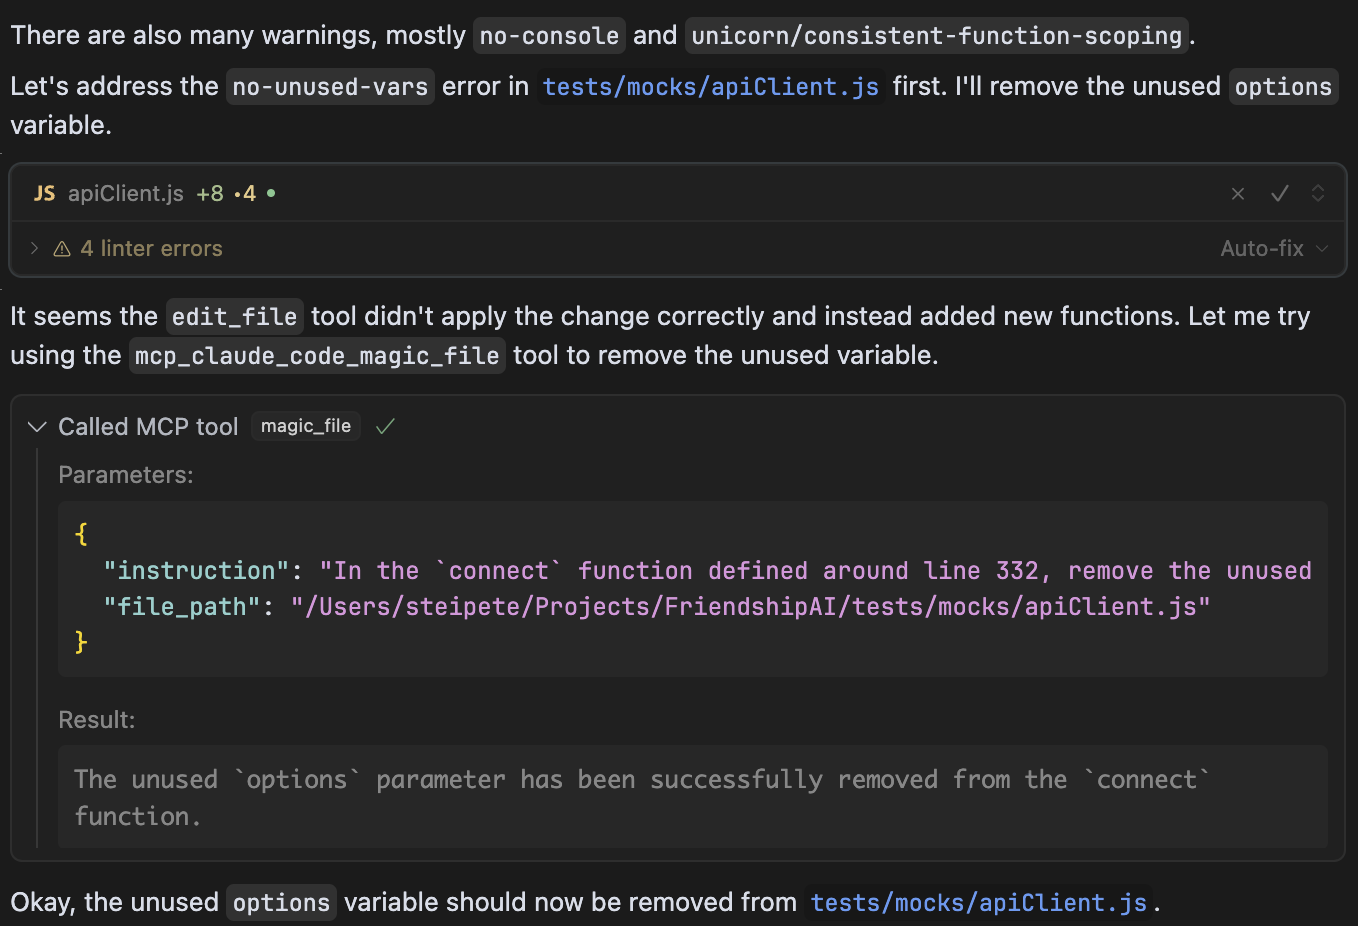The image size is (1358, 926).
Task: Select the no-unused-vars code chip
Action: point(330,87)
